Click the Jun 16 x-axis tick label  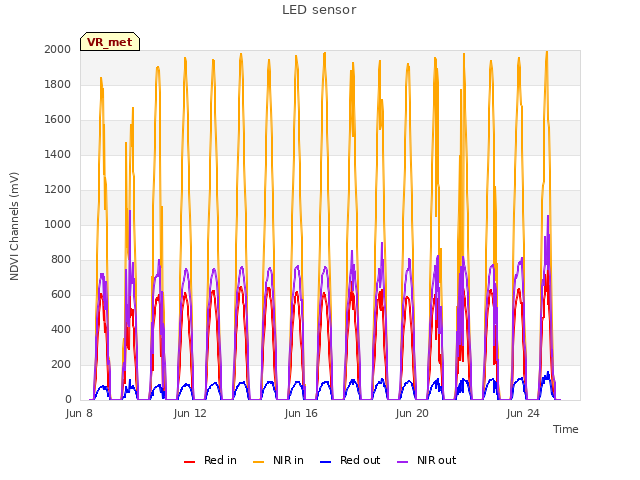(301, 413)
